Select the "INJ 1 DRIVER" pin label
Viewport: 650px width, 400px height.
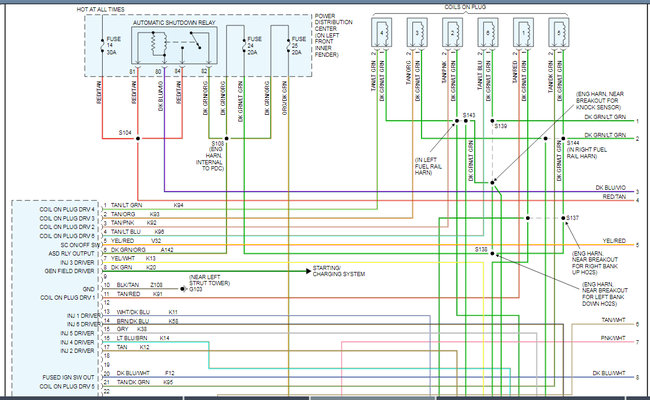[84, 316]
